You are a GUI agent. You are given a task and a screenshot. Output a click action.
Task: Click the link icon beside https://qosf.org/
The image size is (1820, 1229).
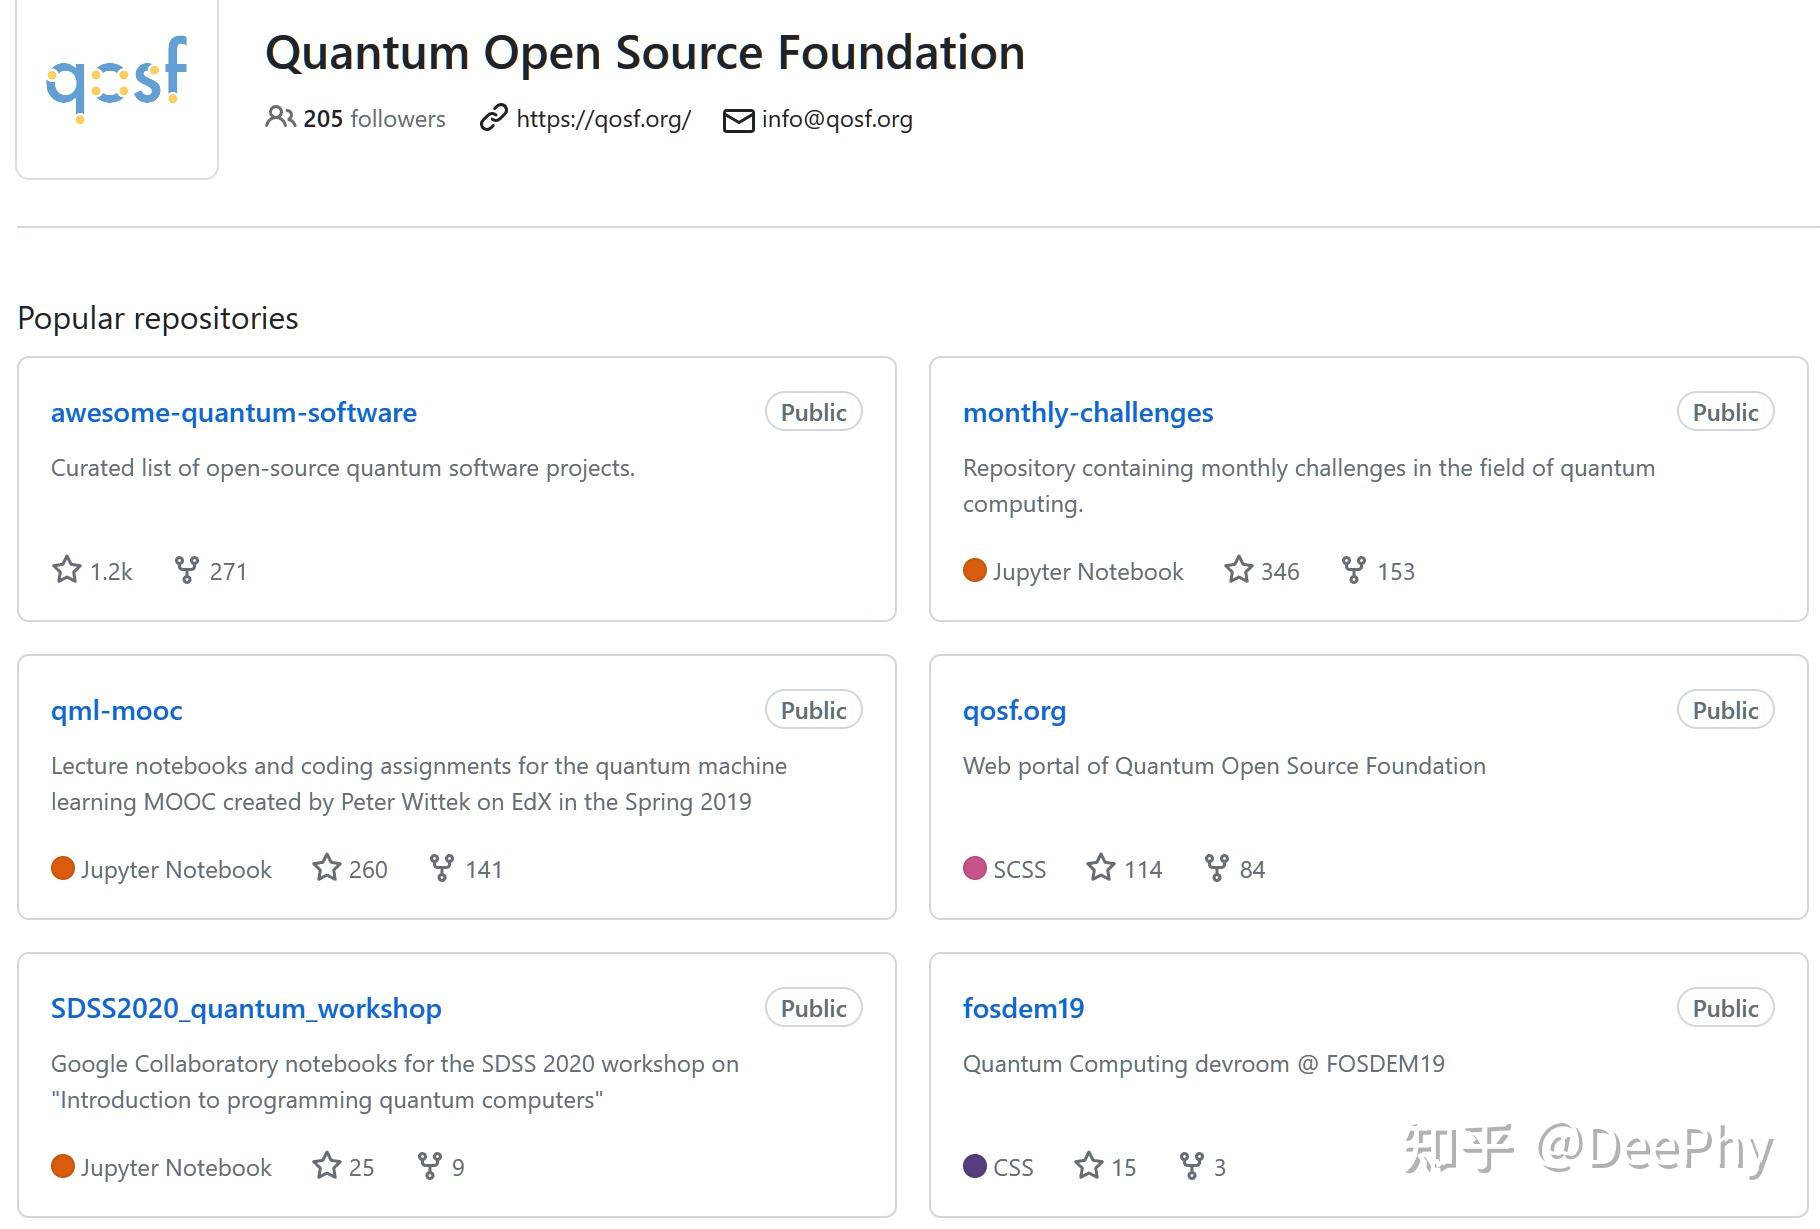click(491, 119)
